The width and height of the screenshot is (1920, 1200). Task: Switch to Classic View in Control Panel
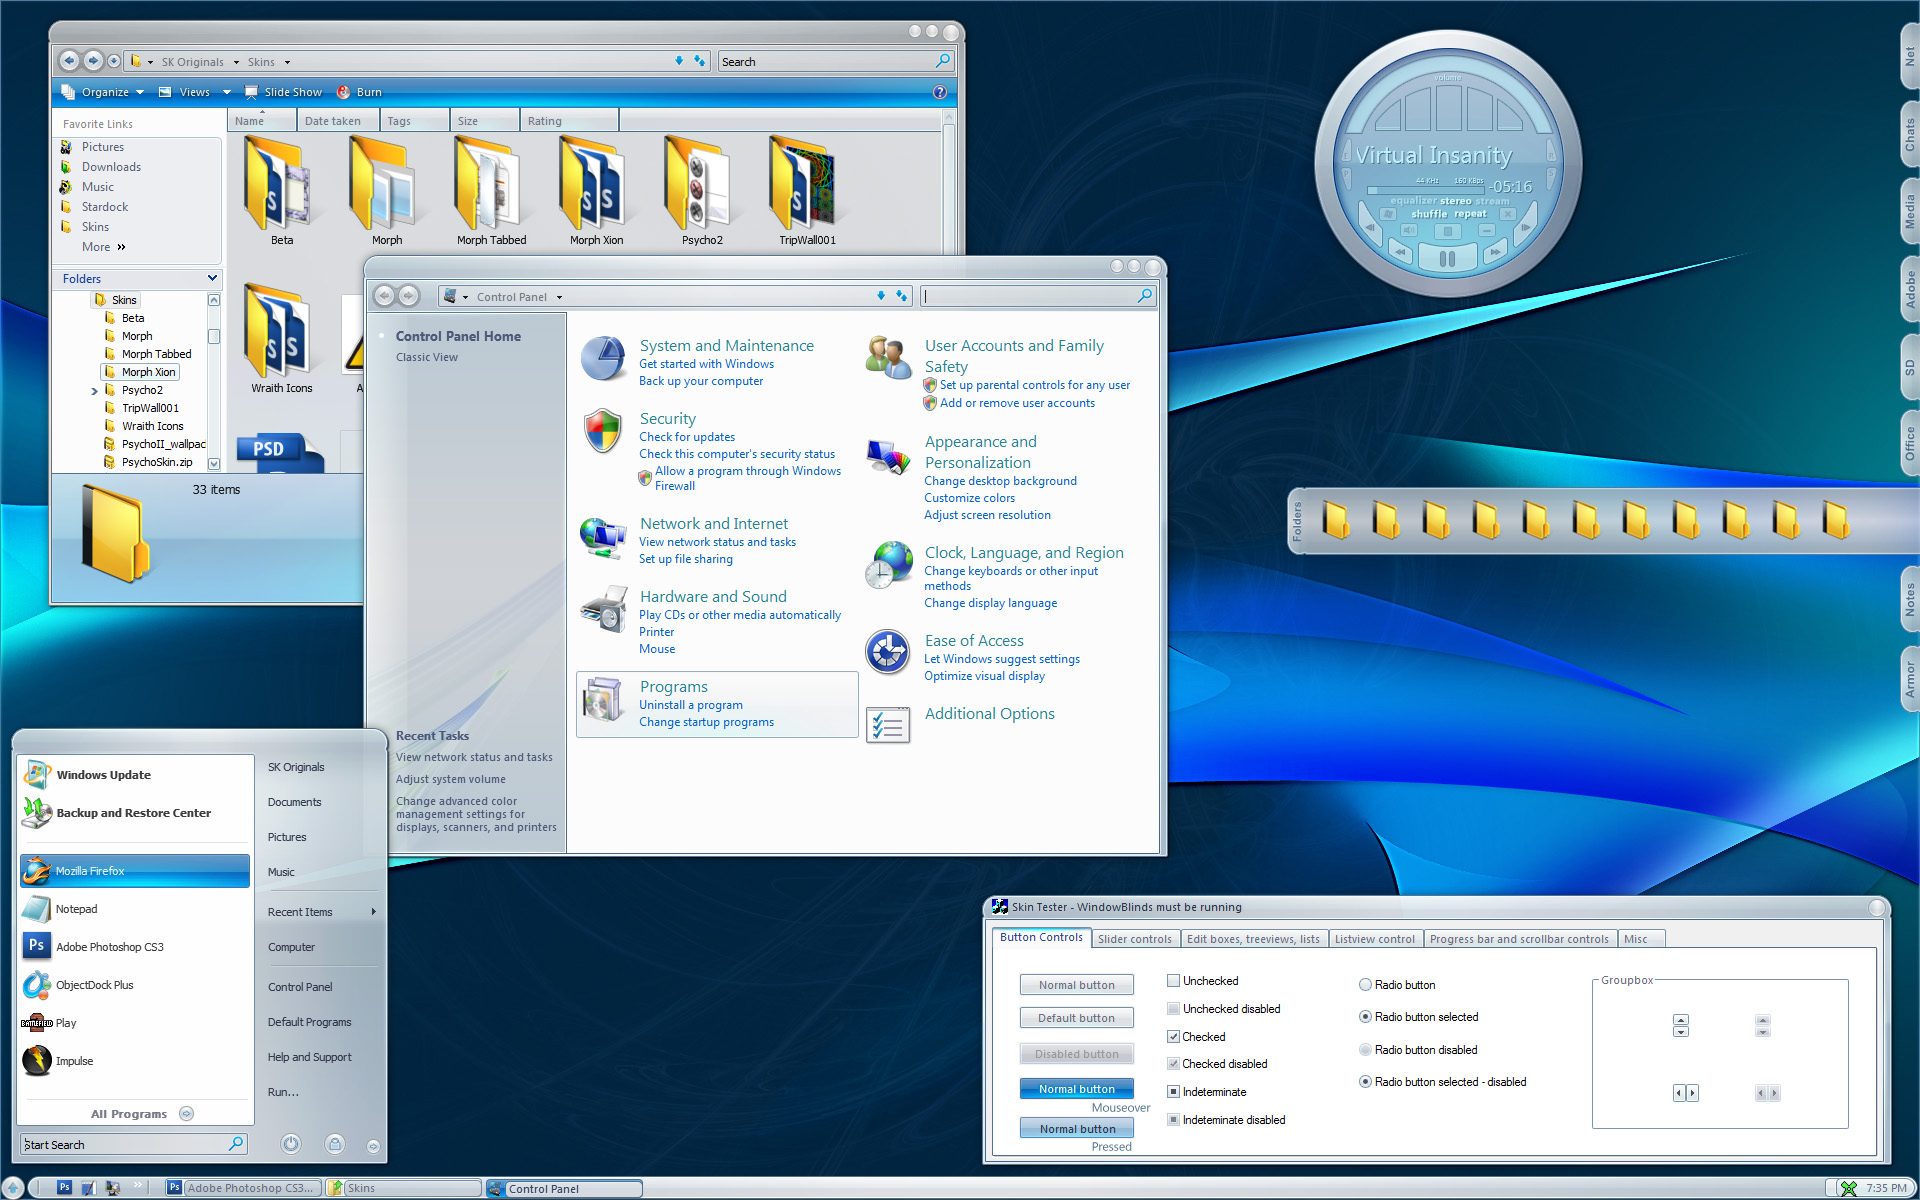click(x=426, y=357)
